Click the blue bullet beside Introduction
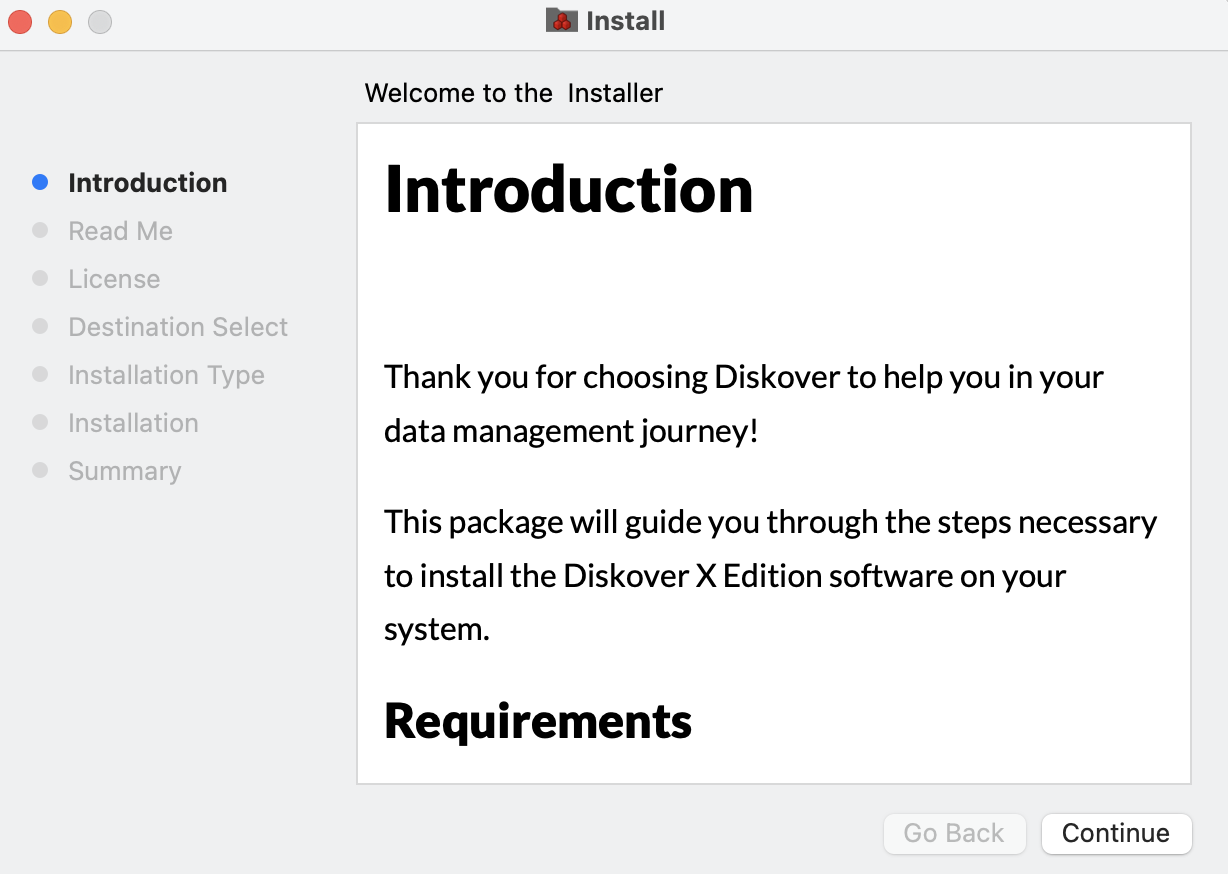1228x874 pixels. point(40,182)
